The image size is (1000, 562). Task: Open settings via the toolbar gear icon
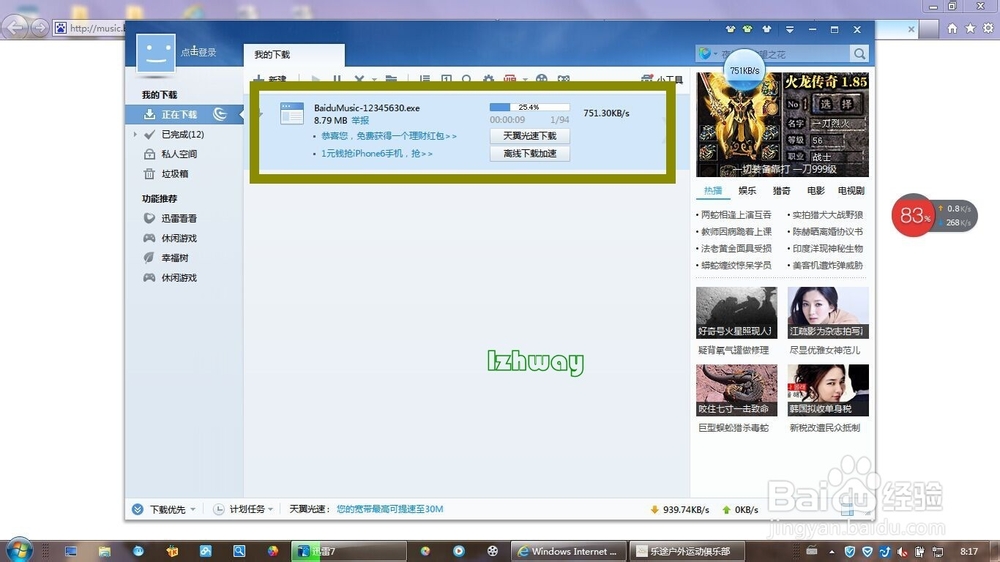(488, 79)
